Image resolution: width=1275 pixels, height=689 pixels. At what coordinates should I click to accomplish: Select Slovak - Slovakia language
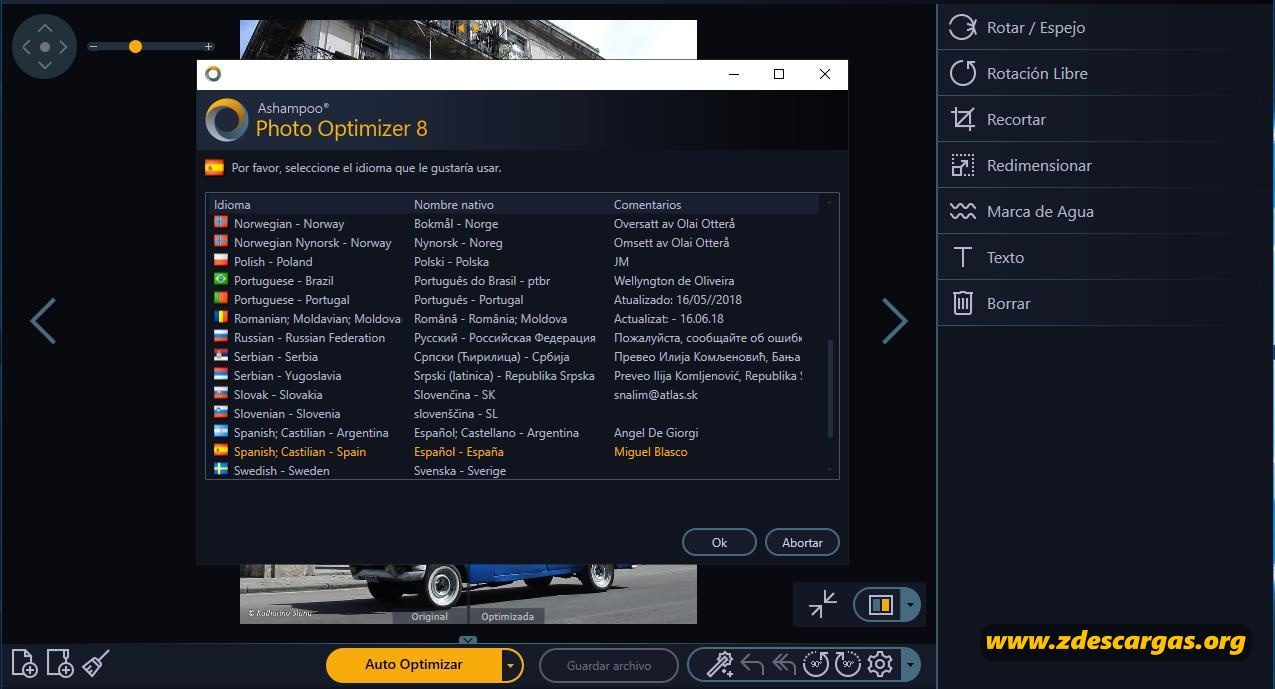coord(513,395)
